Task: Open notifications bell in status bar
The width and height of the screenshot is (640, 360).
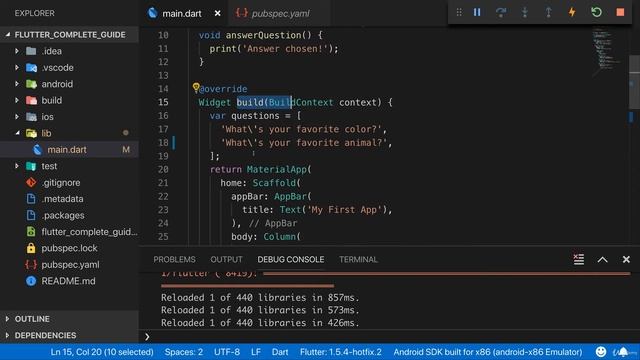Action: pyautogui.click(x=623, y=351)
